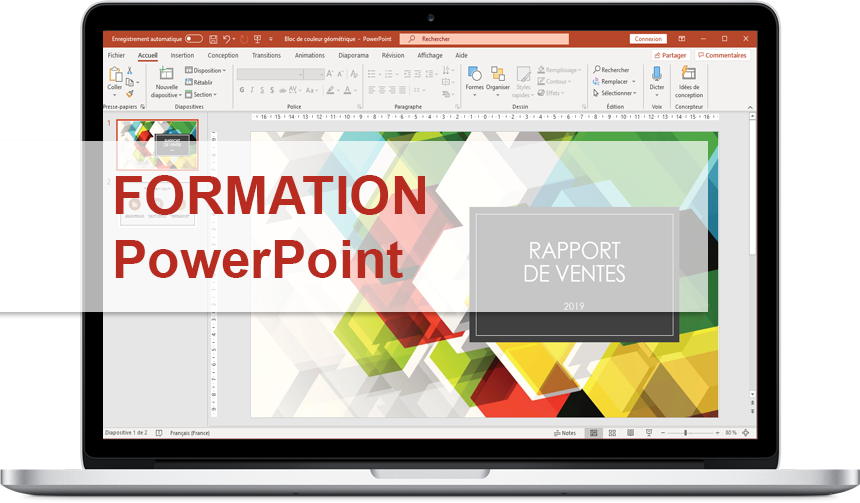Open the Styles rapides gallery
Viewport: 860px width, 503px height.
(523, 82)
